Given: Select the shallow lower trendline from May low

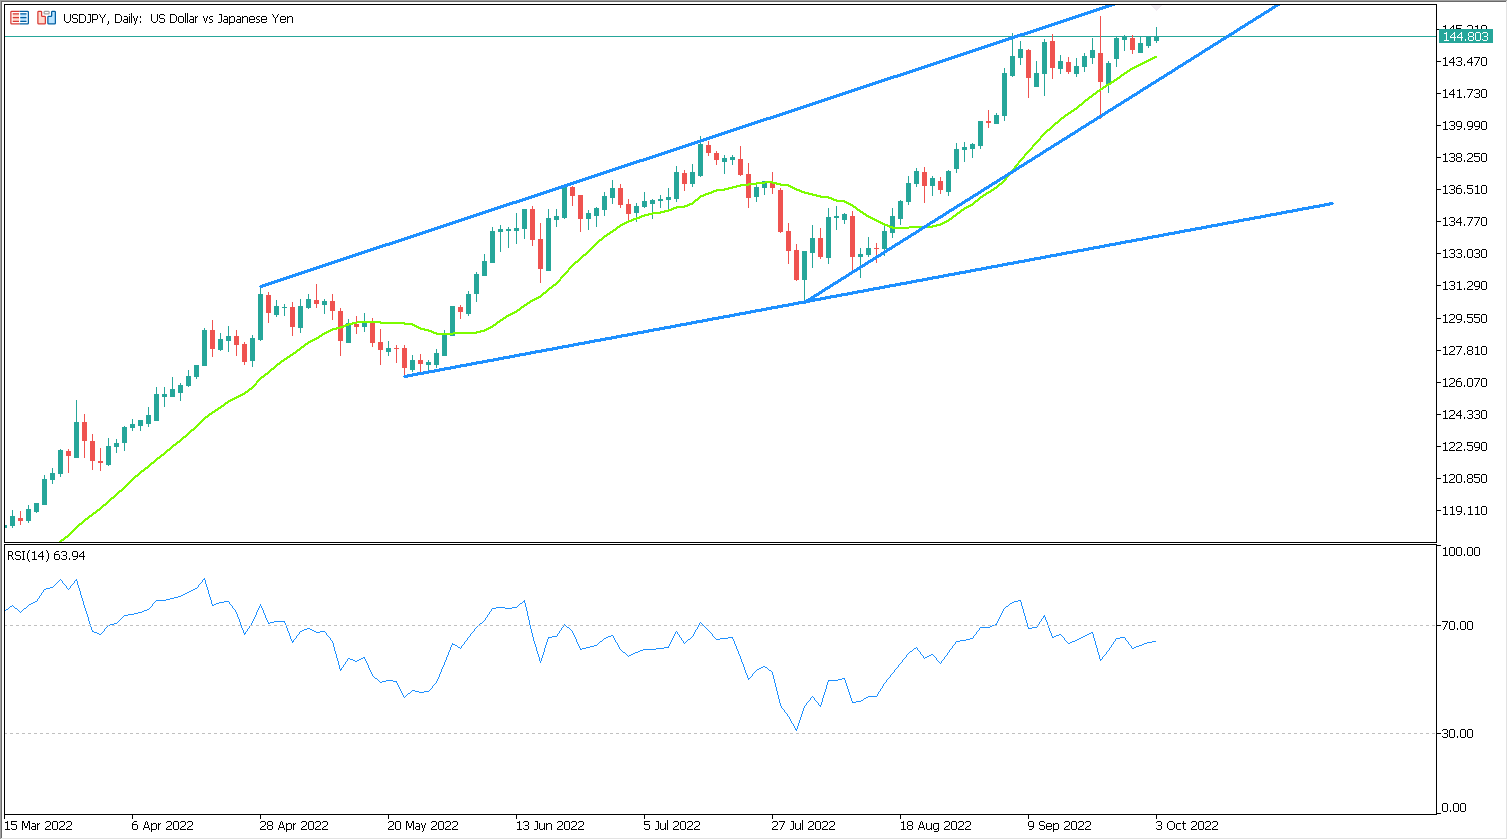Looking at the screenshot, I should 870,290.
